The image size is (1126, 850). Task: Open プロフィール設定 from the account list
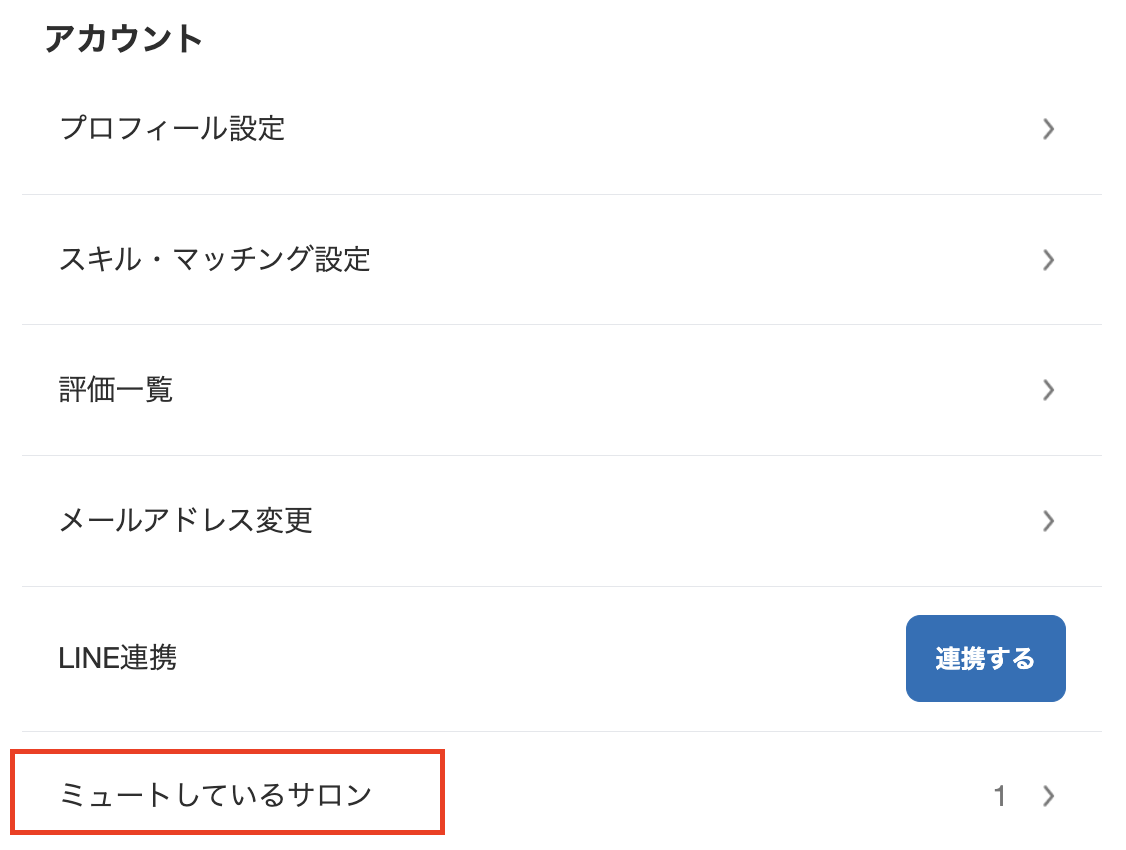pos(170,129)
